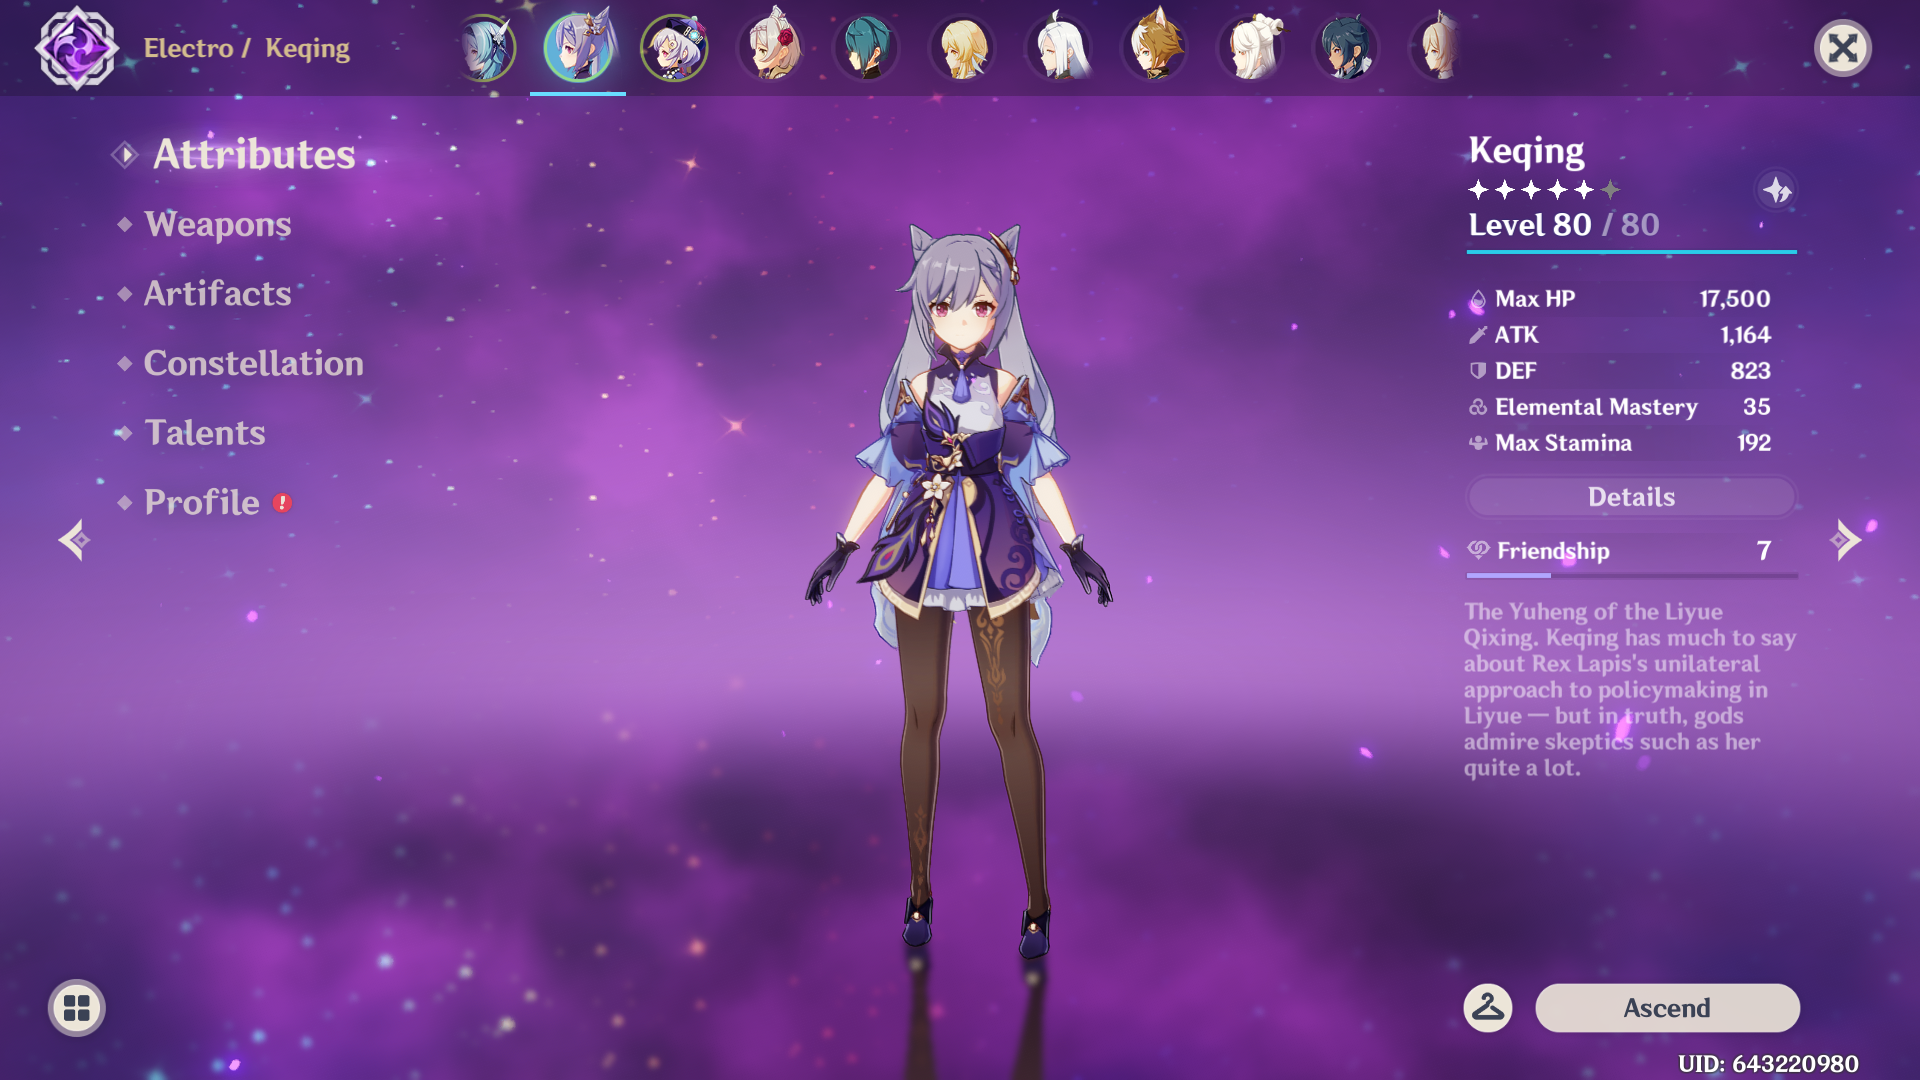Viewport: 1920px width, 1080px height.
Task: Close the character screen with X
Action: pyautogui.click(x=1843, y=48)
